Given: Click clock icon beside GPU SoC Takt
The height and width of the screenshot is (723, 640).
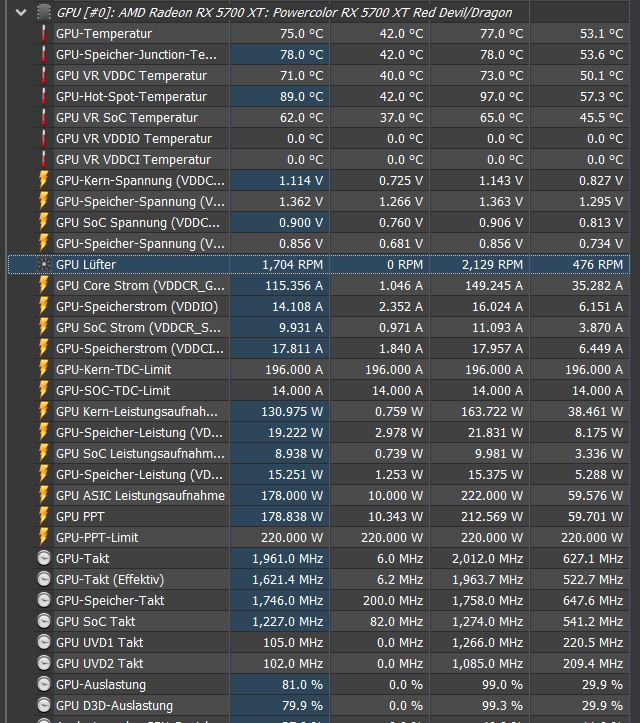Looking at the screenshot, I should pos(44,622).
